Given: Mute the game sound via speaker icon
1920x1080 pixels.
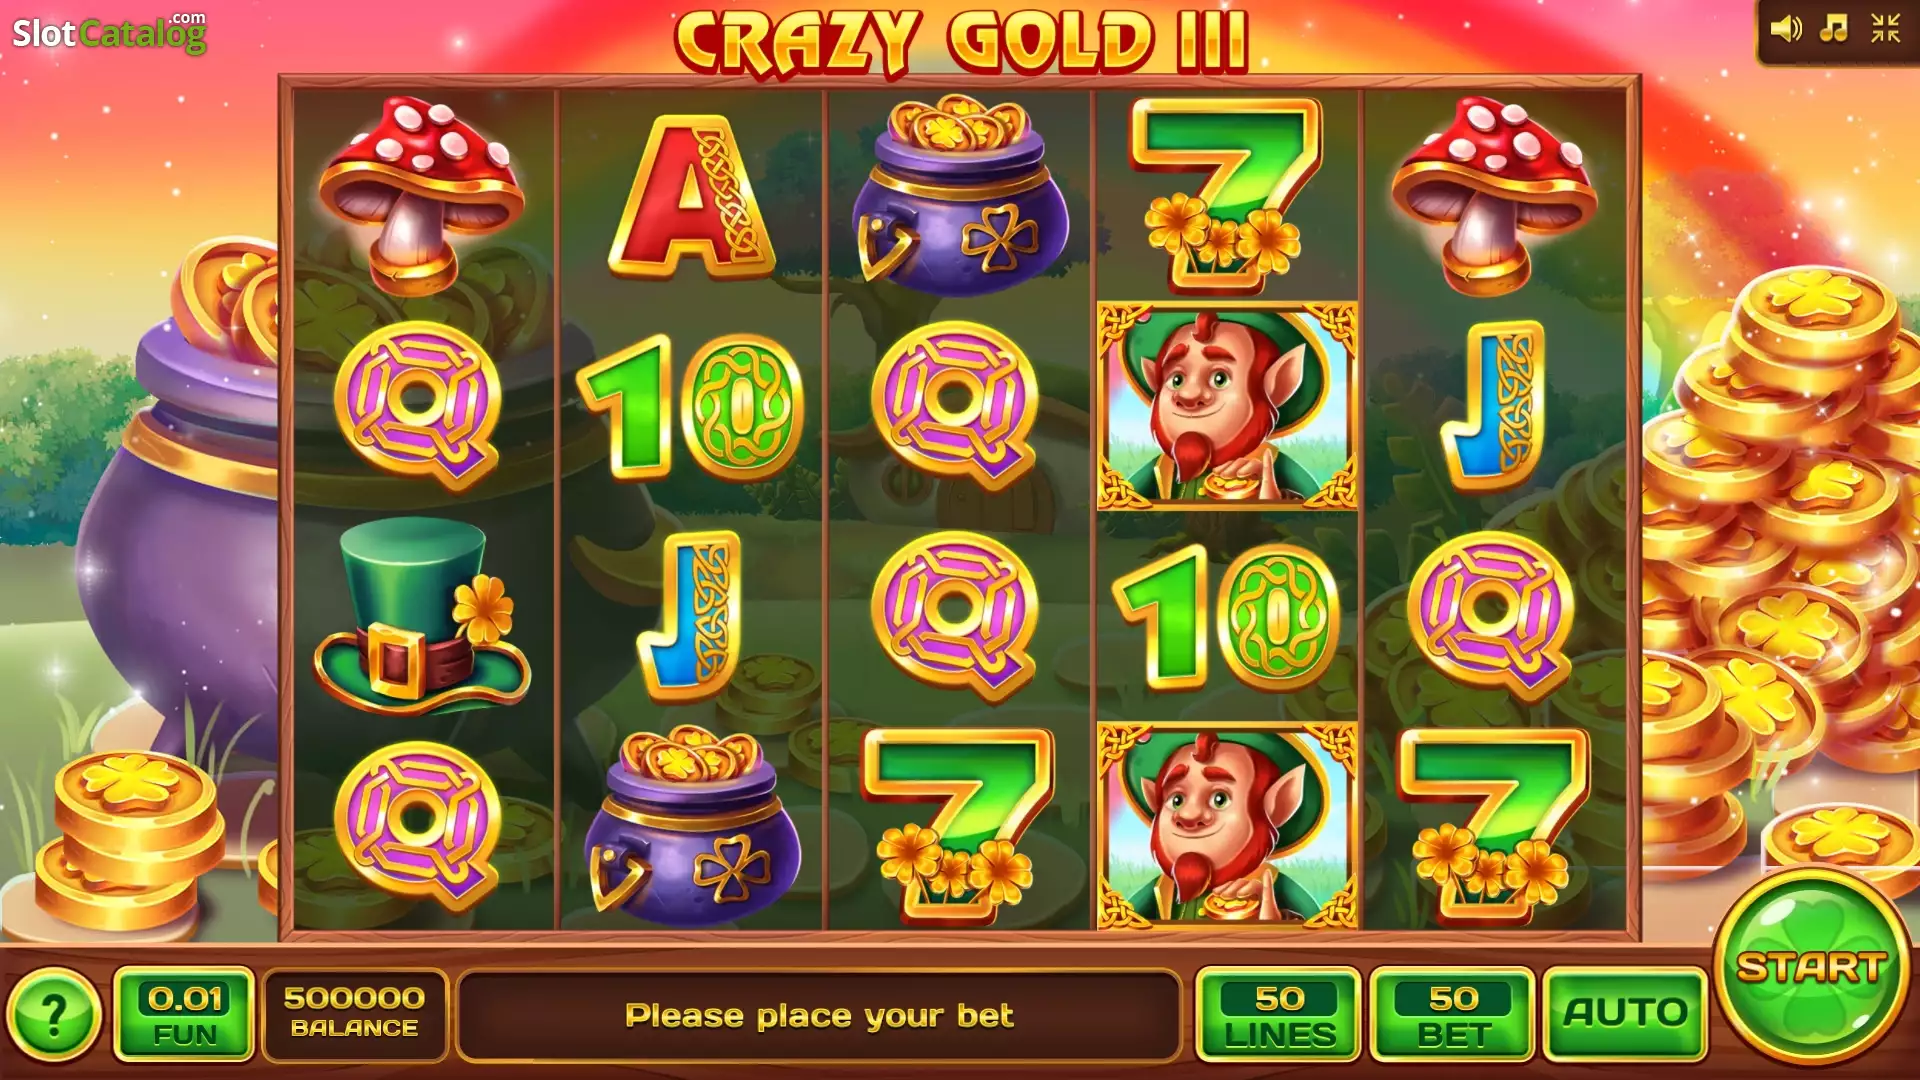Looking at the screenshot, I should [1785, 29].
